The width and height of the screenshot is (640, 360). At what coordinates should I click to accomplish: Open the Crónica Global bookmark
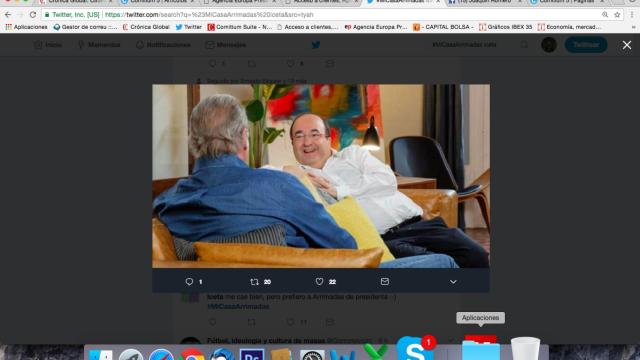point(146,27)
